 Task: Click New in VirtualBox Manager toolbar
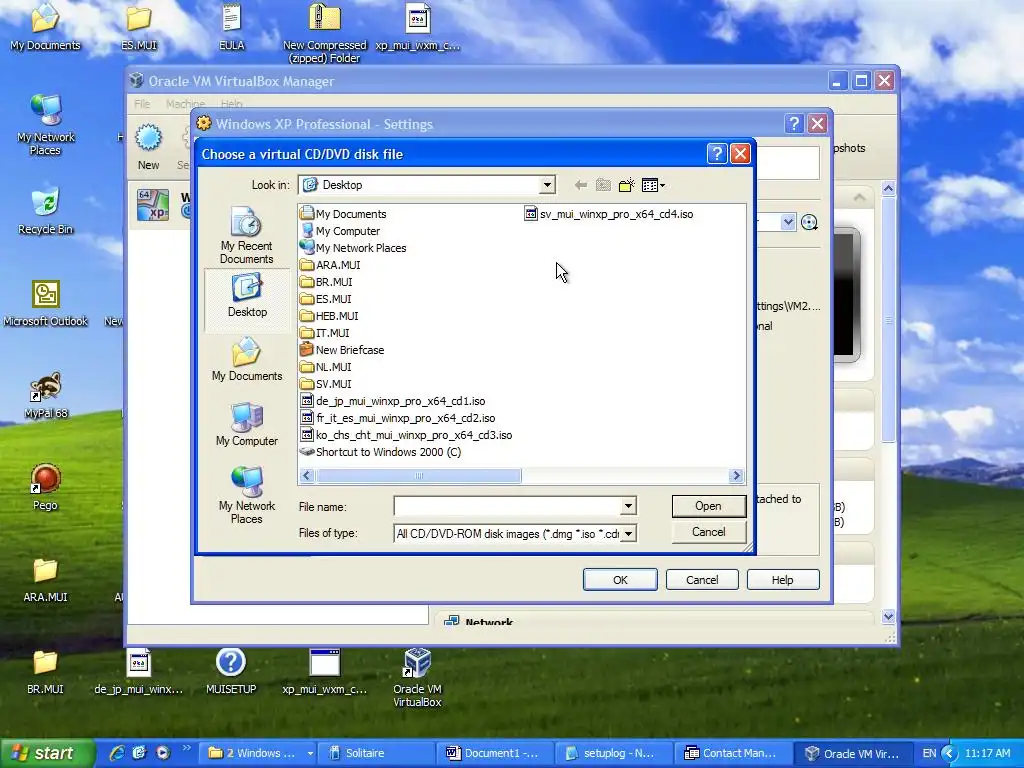click(148, 148)
